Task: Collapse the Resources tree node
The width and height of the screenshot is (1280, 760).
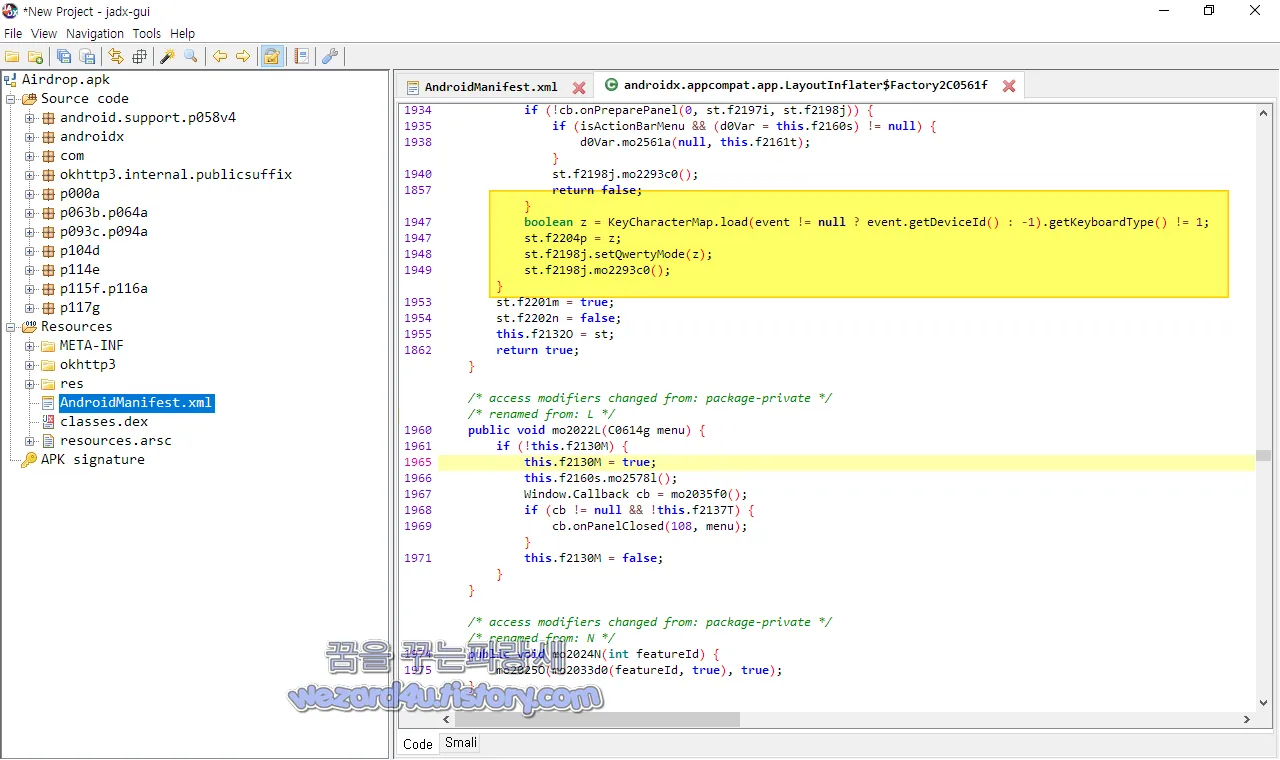Action: pos(11,327)
